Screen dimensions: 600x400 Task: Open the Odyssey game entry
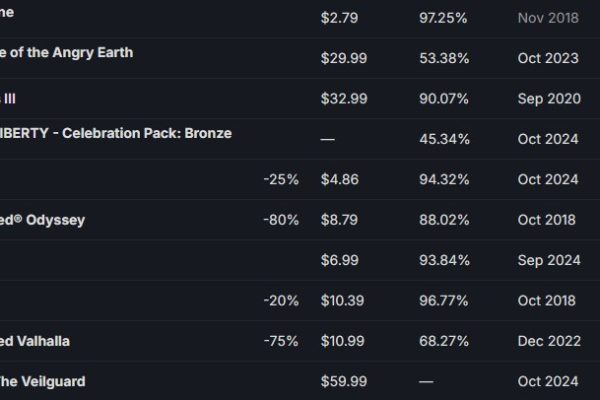point(42,220)
